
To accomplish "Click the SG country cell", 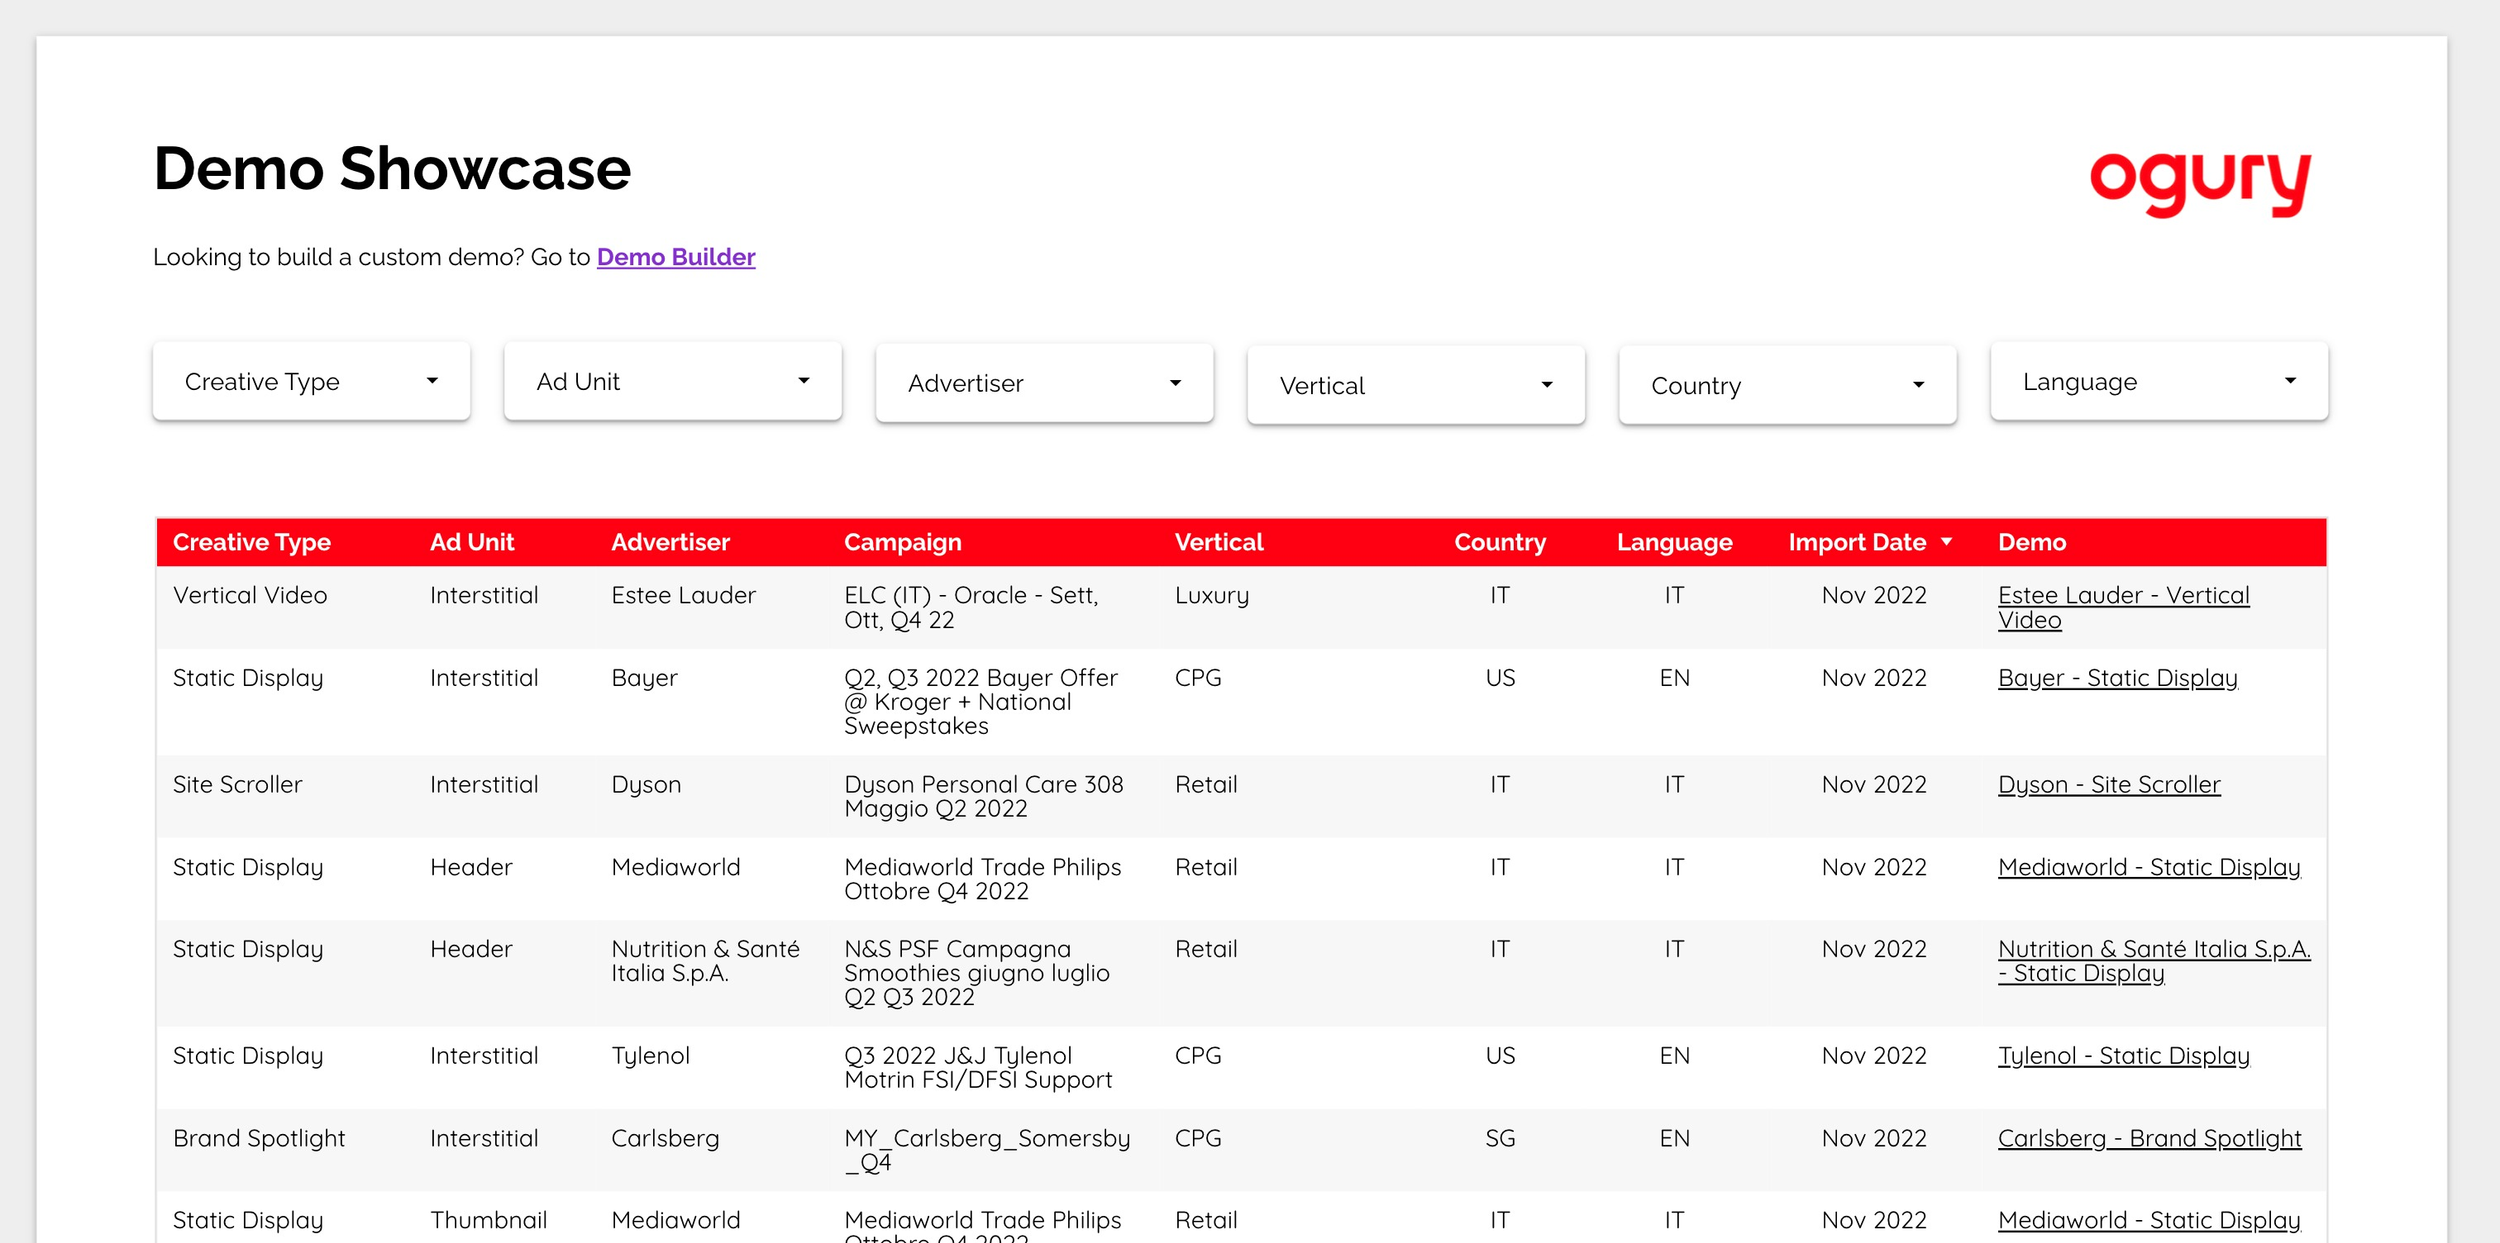I will [x=1500, y=1139].
